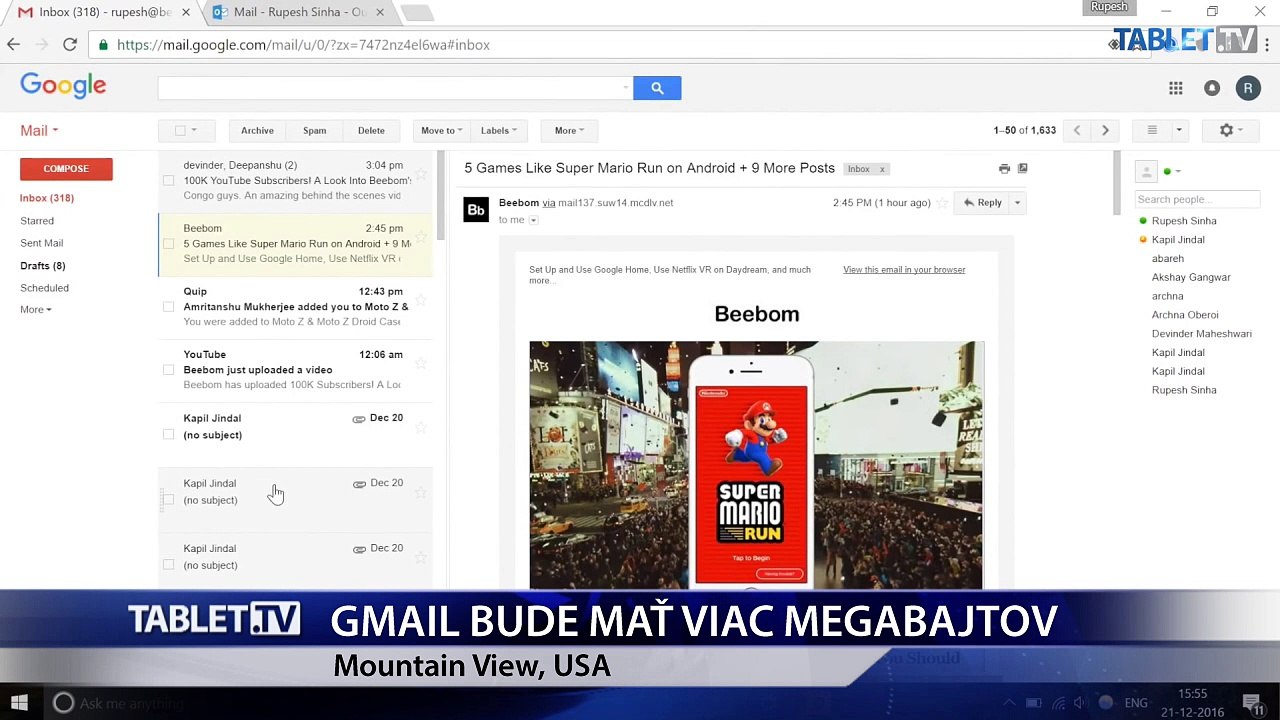The image size is (1280, 720).
Task: Open Google notifications bell
Action: click(1212, 88)
